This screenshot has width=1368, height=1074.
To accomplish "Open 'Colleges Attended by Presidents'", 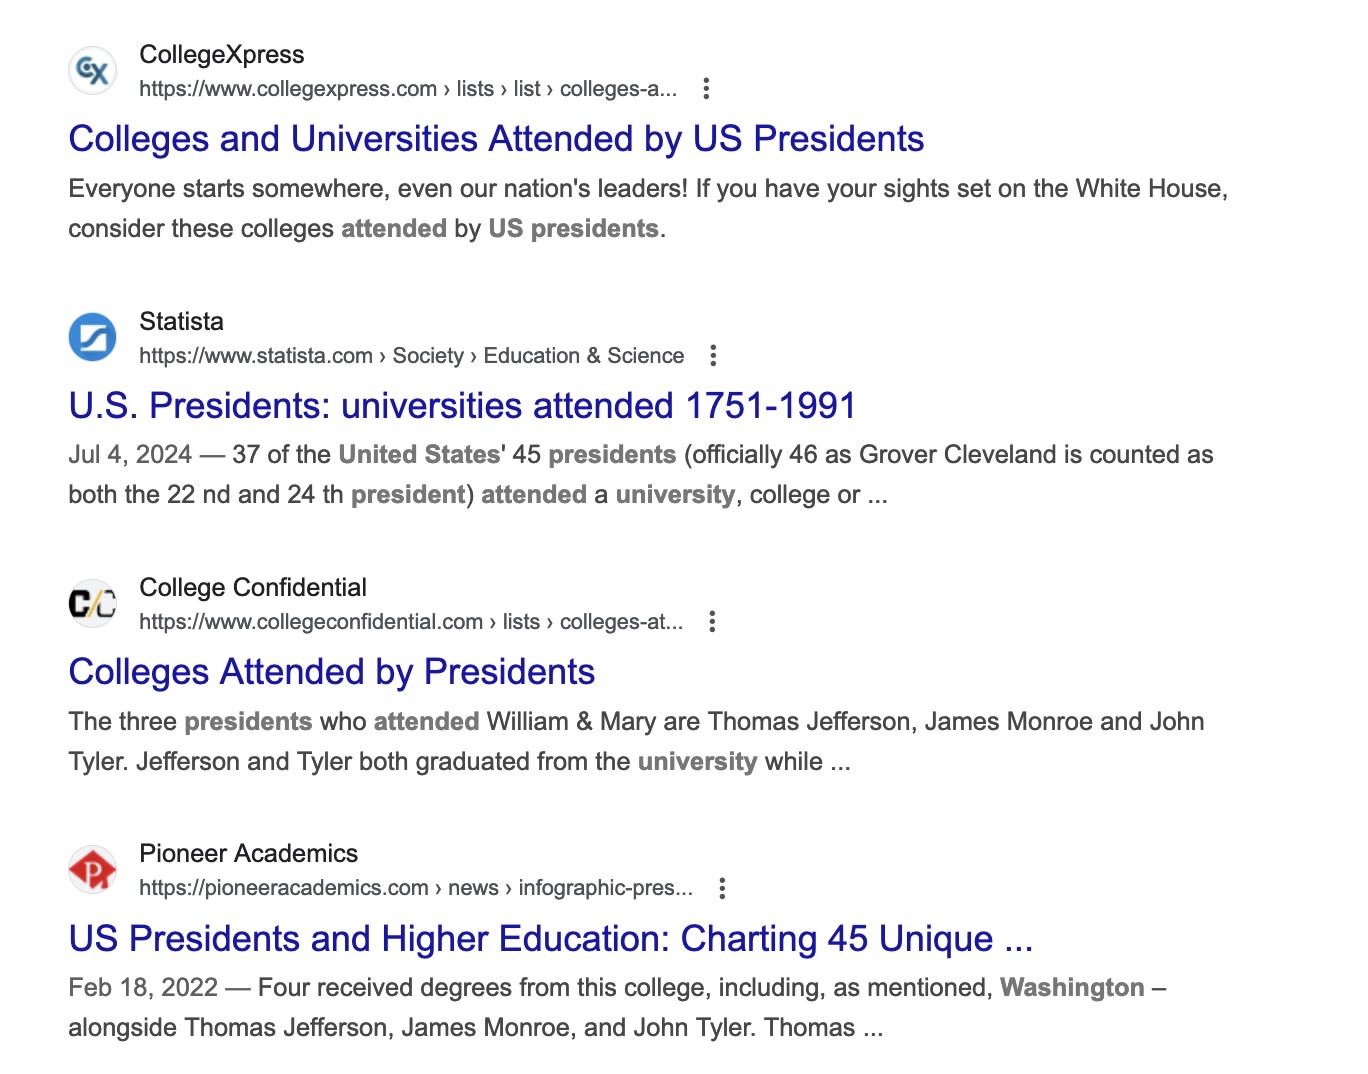I will 331,672.
